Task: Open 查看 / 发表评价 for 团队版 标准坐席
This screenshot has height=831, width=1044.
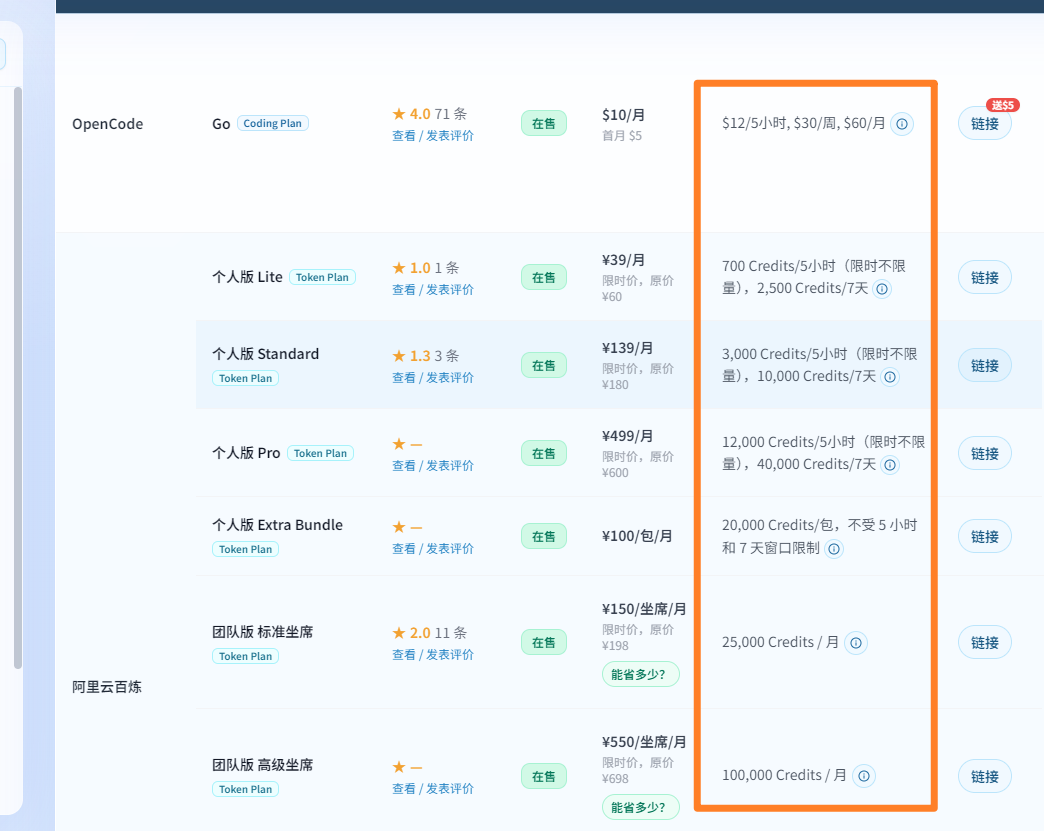Action: (433, 655)
